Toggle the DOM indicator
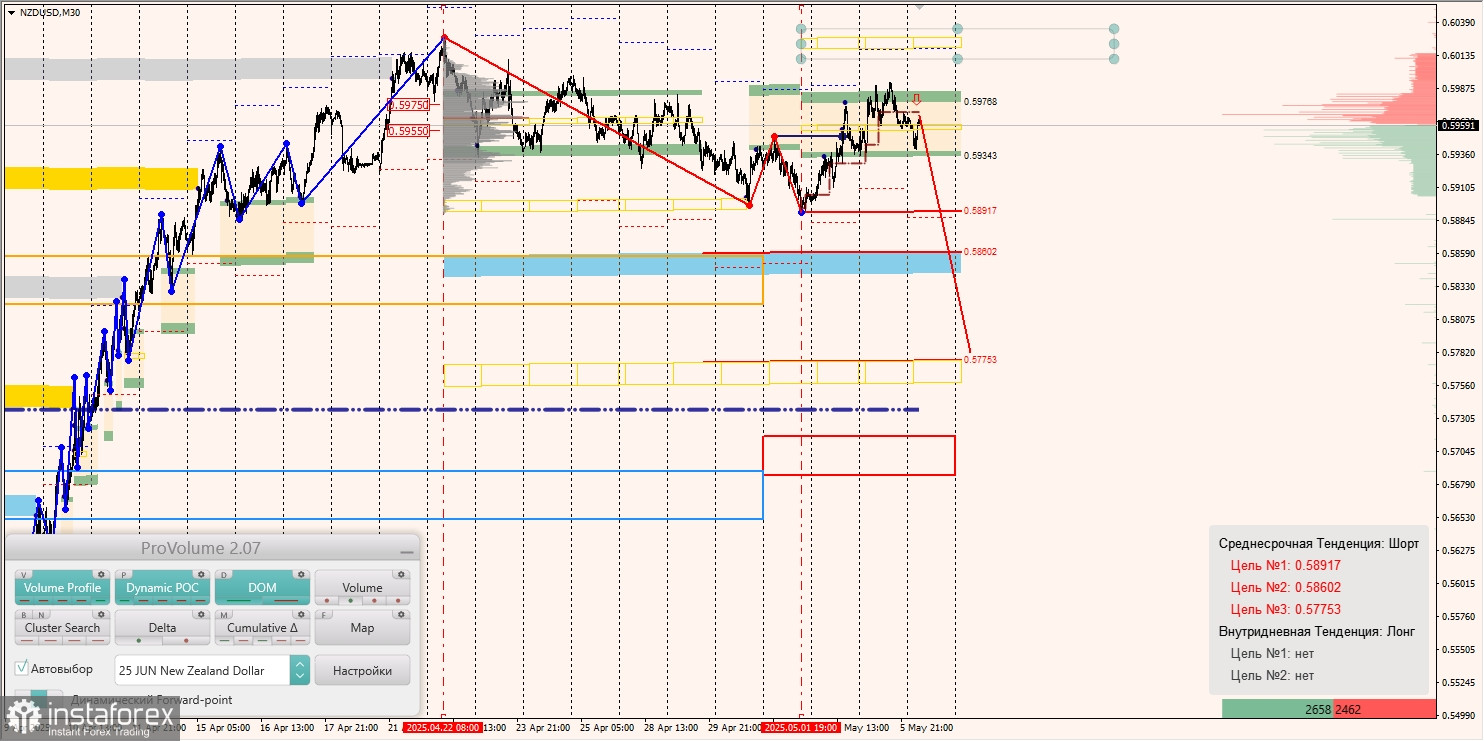This screenshot has height=741, width=1484. pyautogui.click(x=262, y=588)
